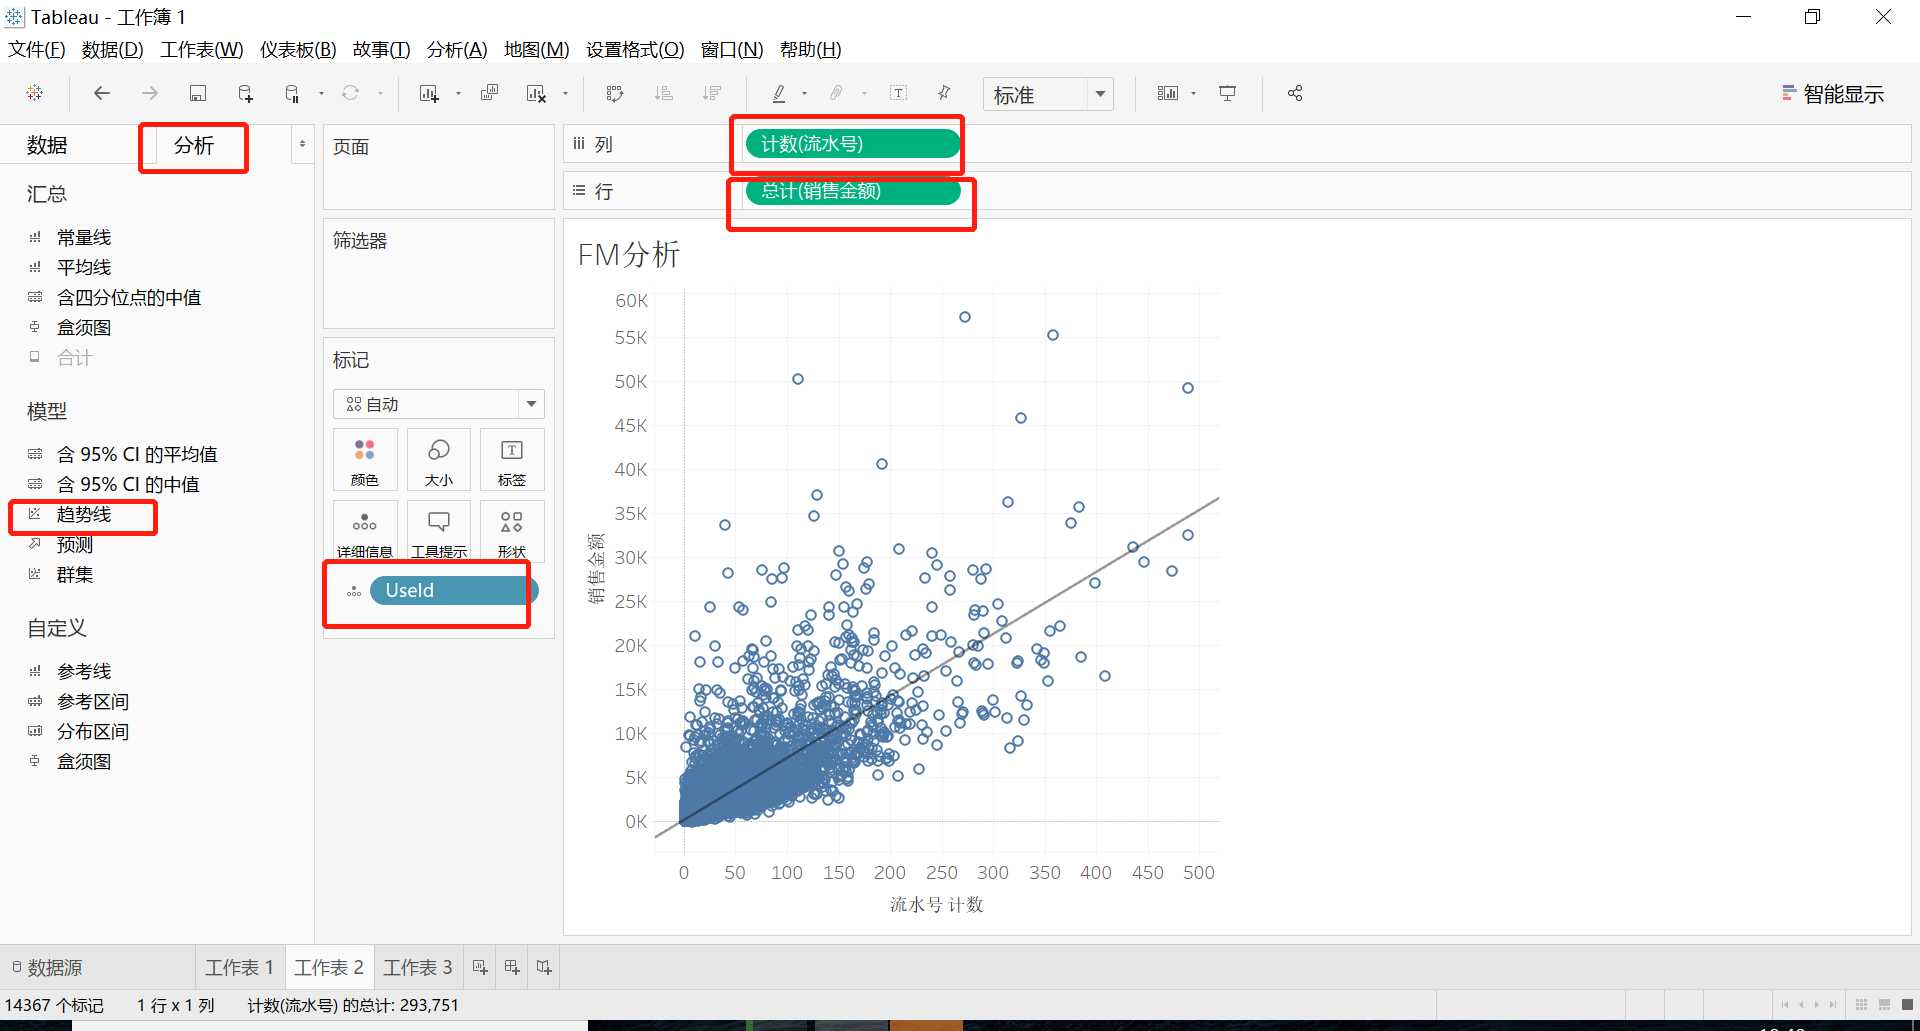Click the show/hide cards icon

(1167, 93)
